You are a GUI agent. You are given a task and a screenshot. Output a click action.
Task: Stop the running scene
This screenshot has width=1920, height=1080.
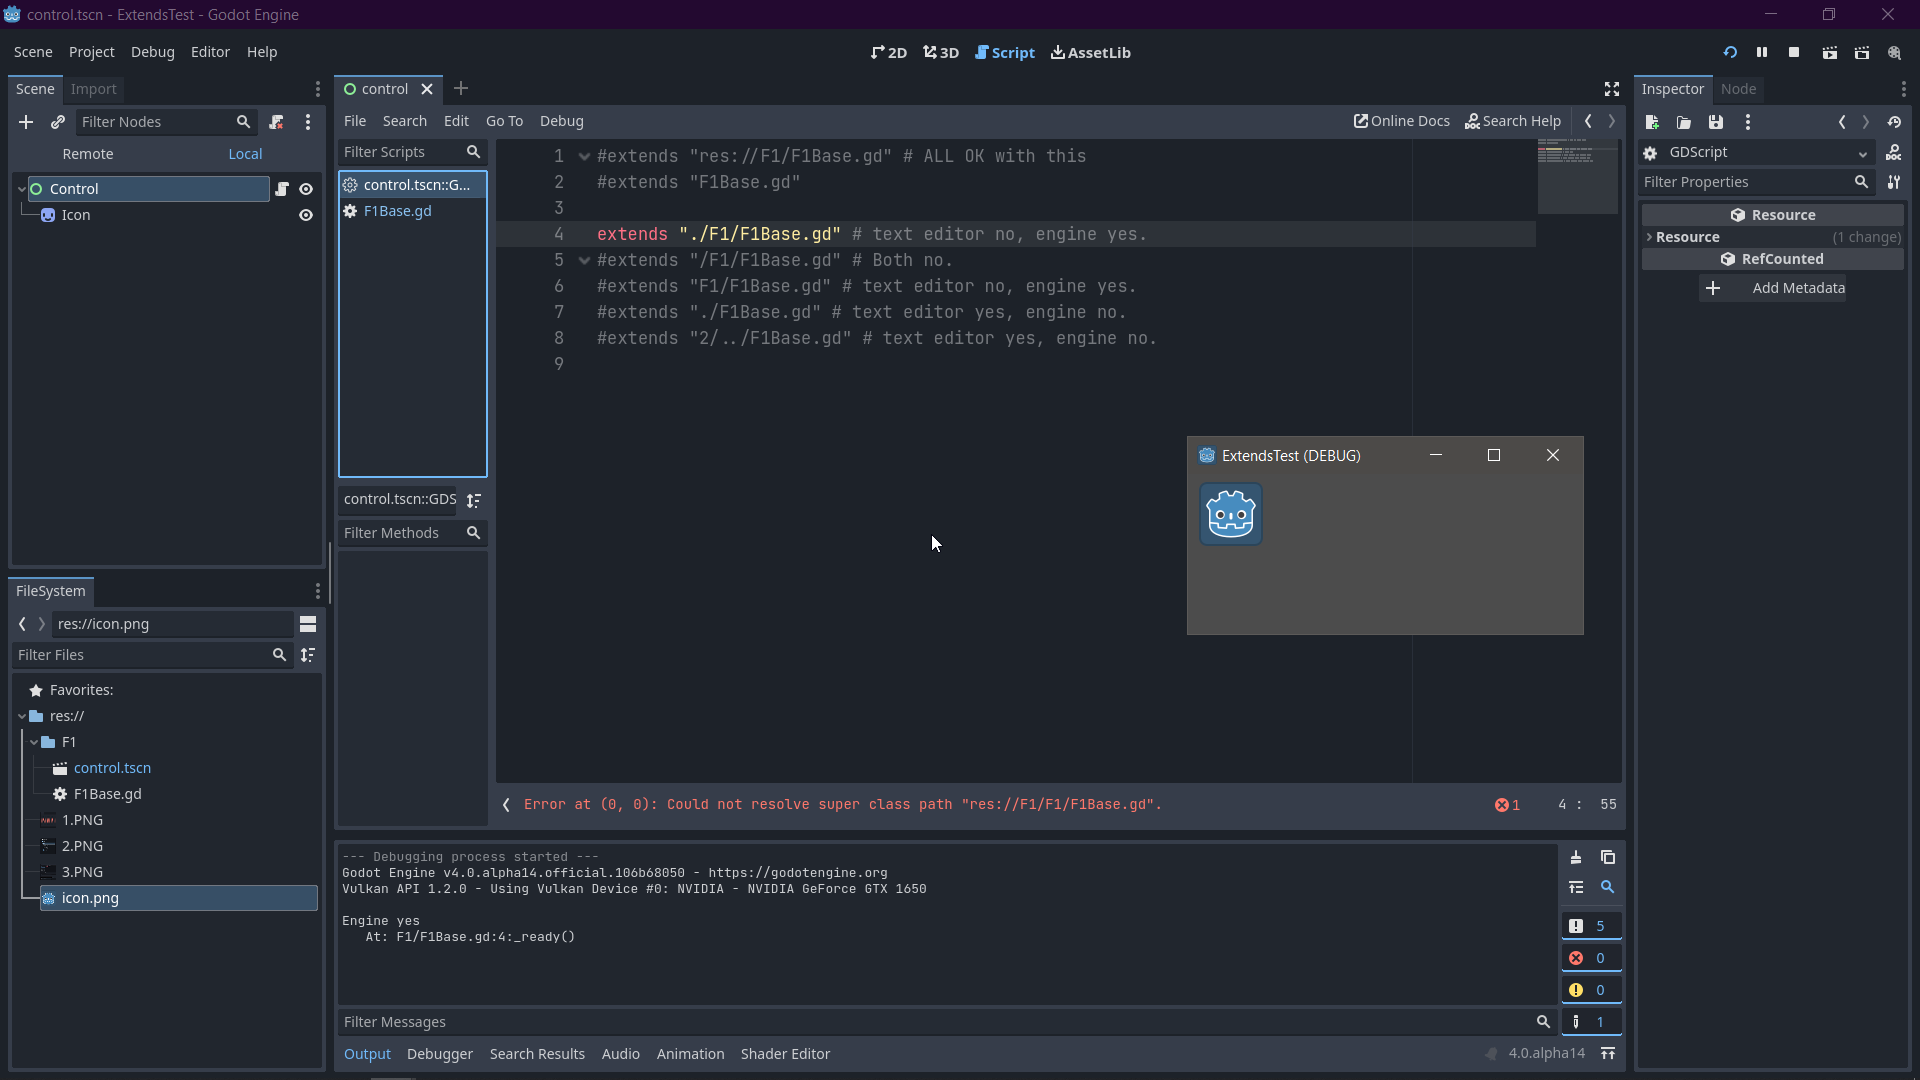pyautogui.click(x=1794, y=52)
